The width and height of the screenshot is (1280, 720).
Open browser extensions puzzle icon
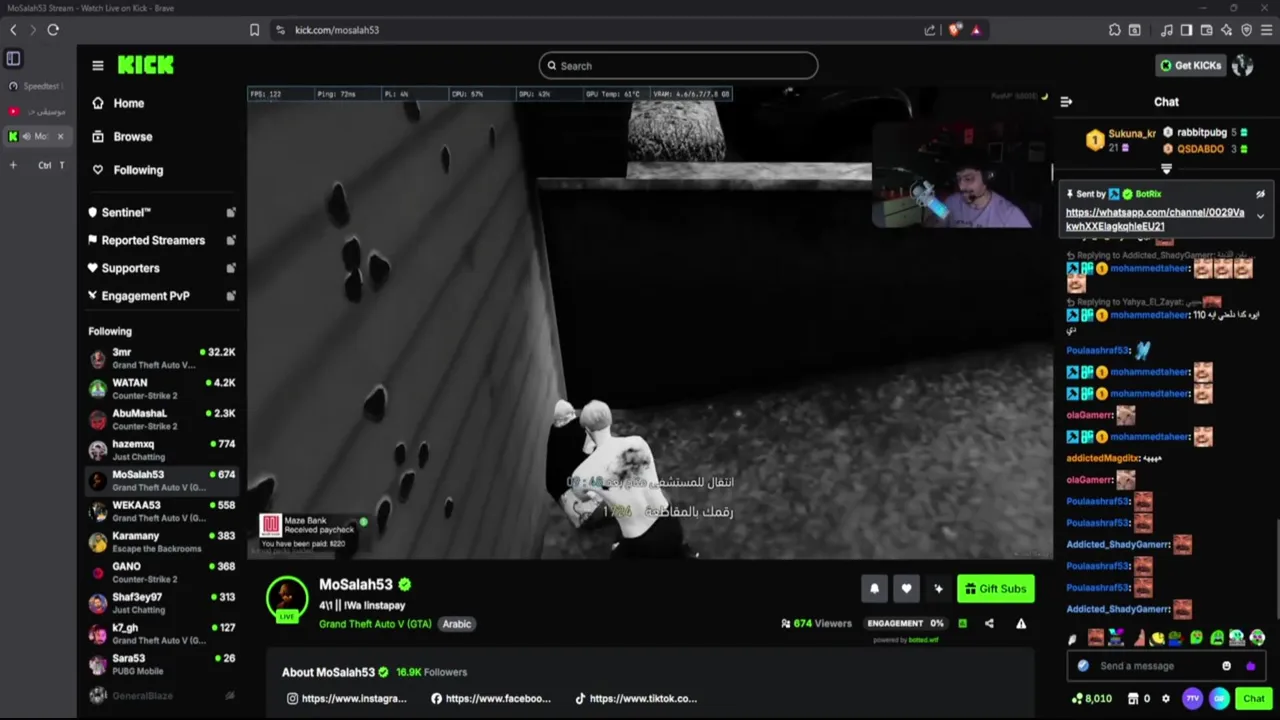tap(1114, 30)
